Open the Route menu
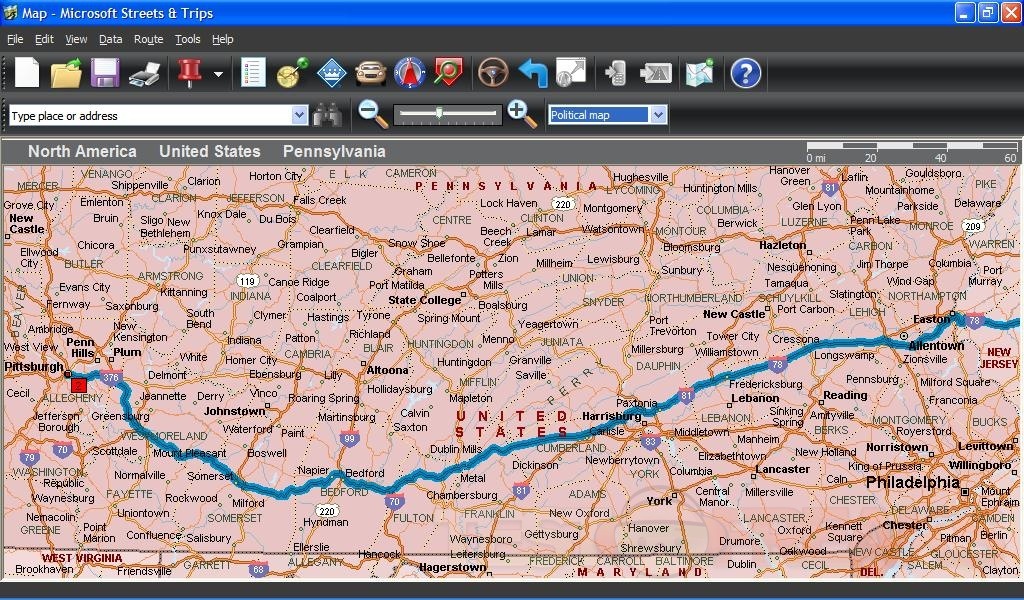Screen dimensions: 1024x600 click(x=148, y=39)
